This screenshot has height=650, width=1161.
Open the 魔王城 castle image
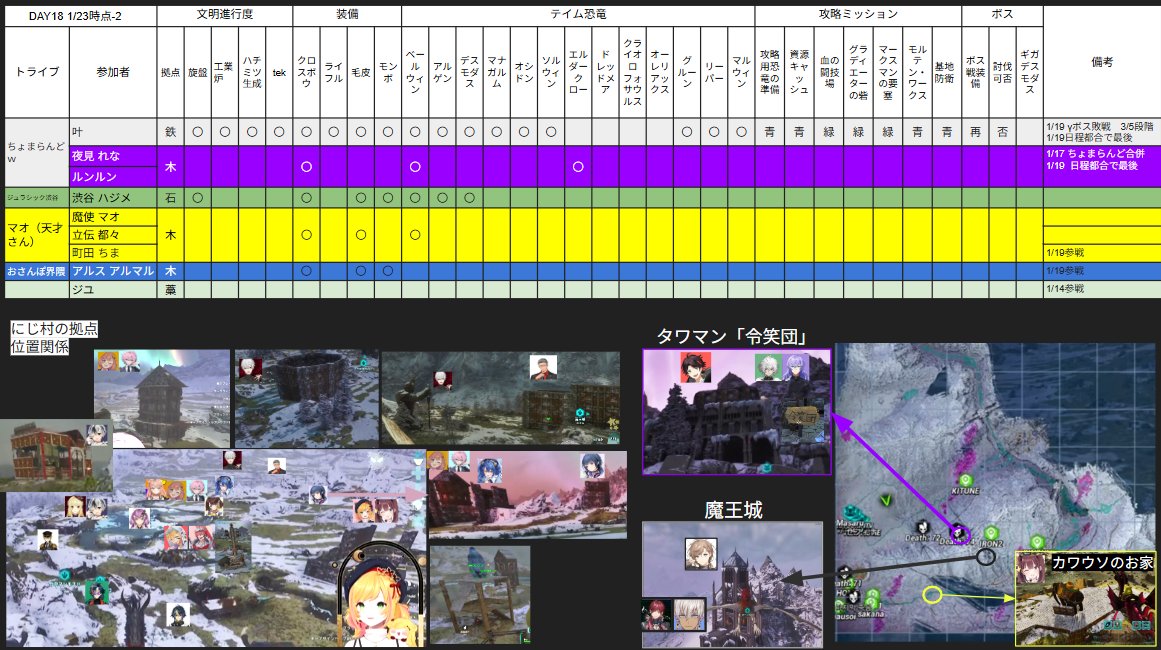click(x=732, y=585)
